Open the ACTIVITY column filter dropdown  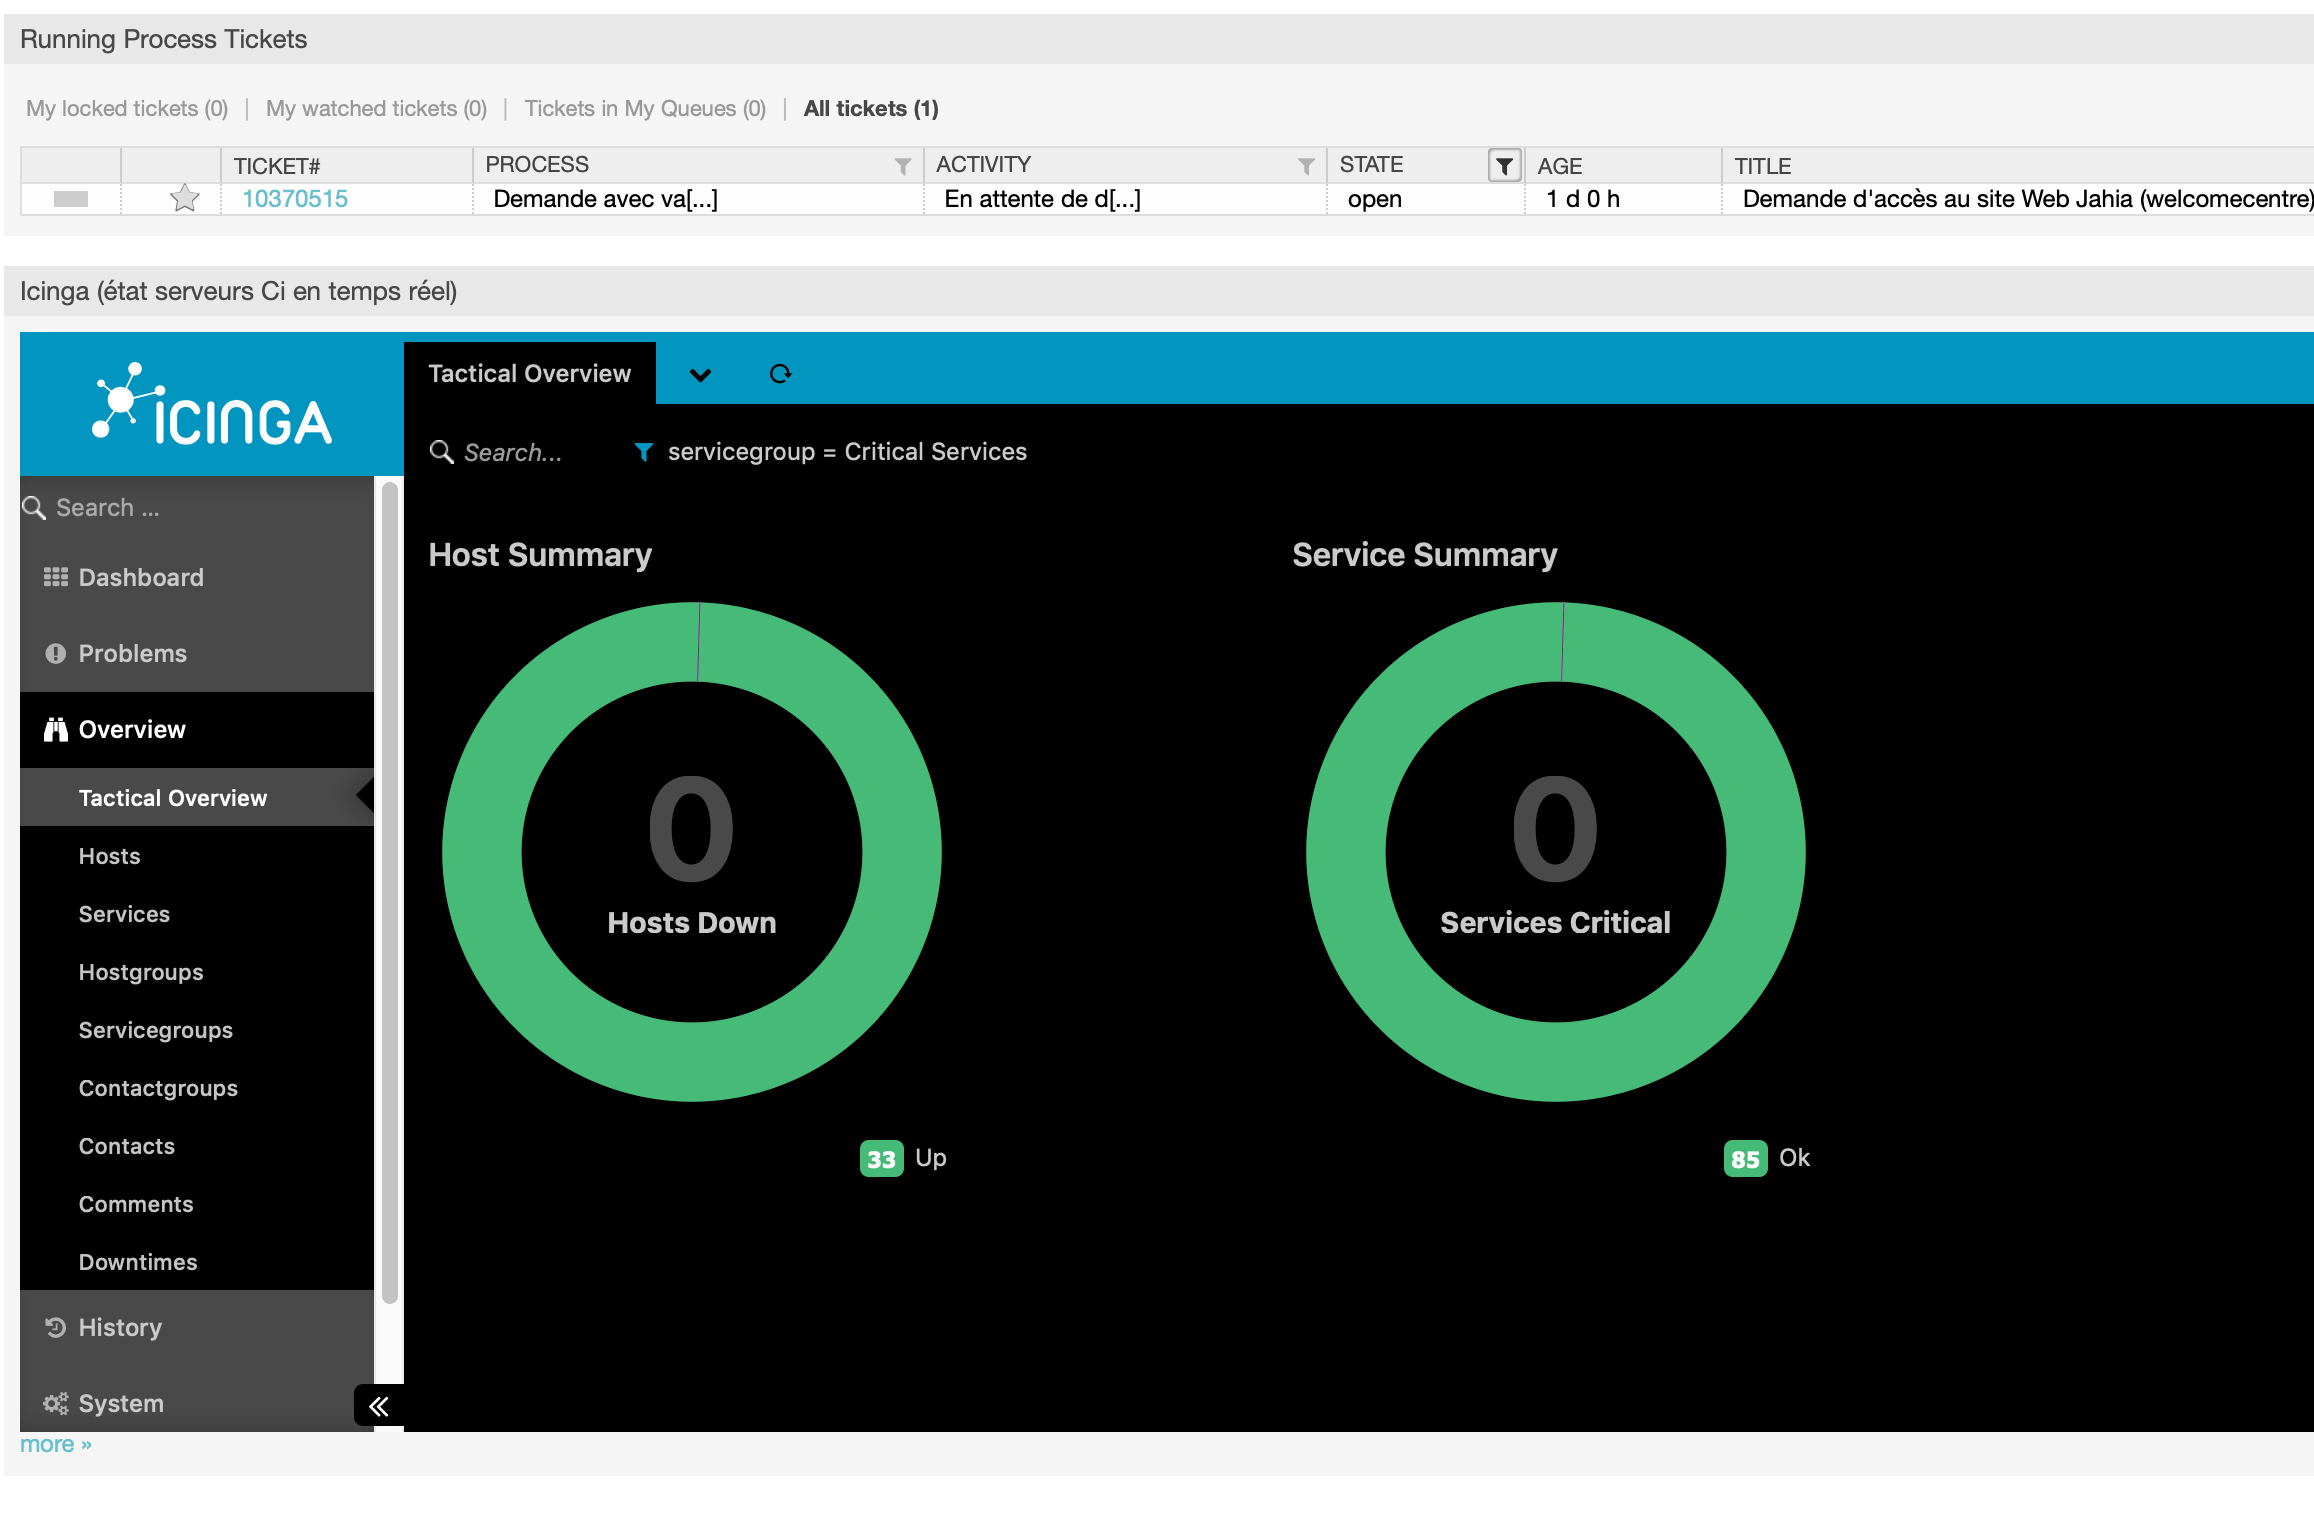click(x=1305, y=166)
